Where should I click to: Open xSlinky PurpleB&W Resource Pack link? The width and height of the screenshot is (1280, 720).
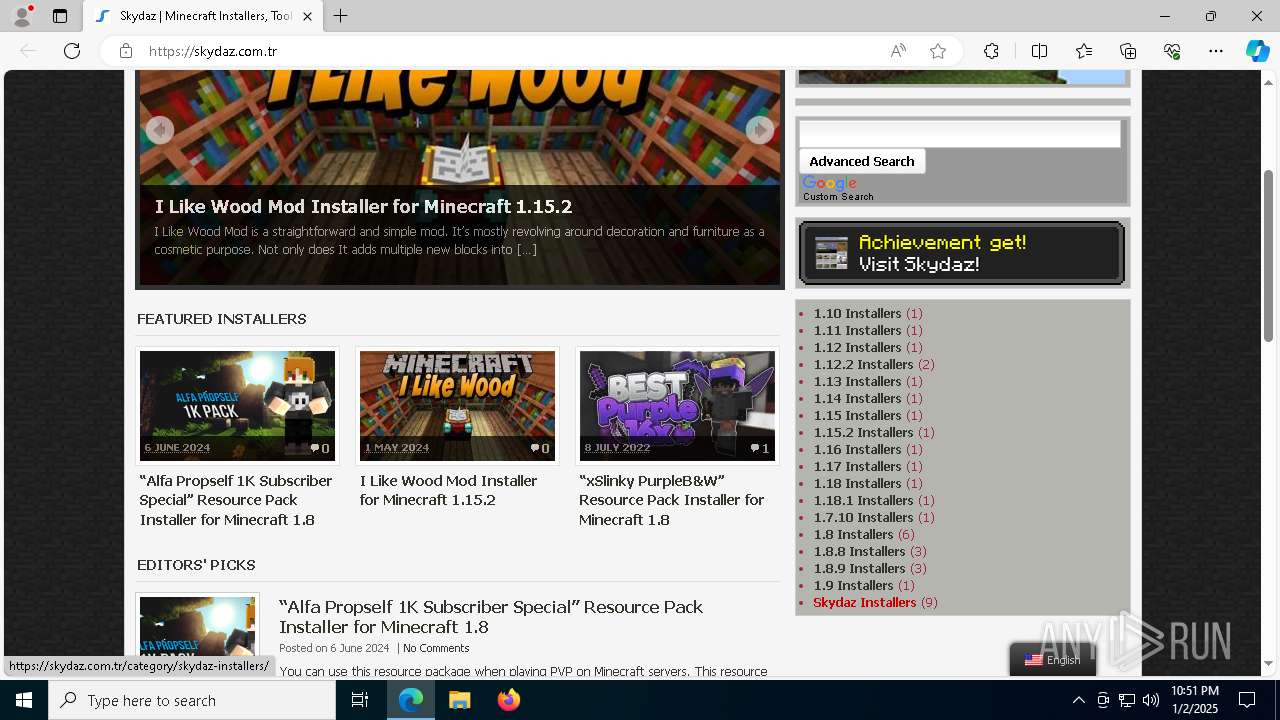(x=672, y=500)
